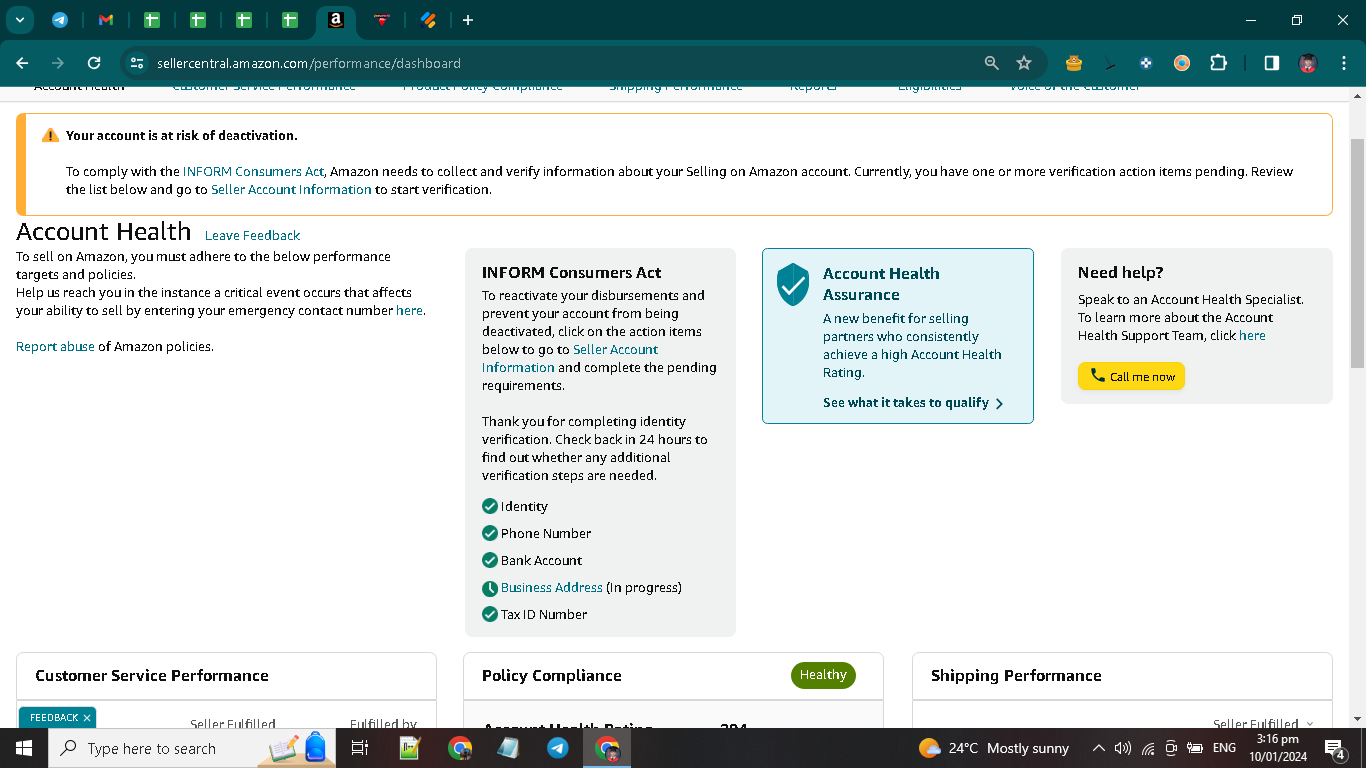Click 'here' for Account Health Support Team
The width and height of the screenshot is (1366, 768).
click(1252, 335)
